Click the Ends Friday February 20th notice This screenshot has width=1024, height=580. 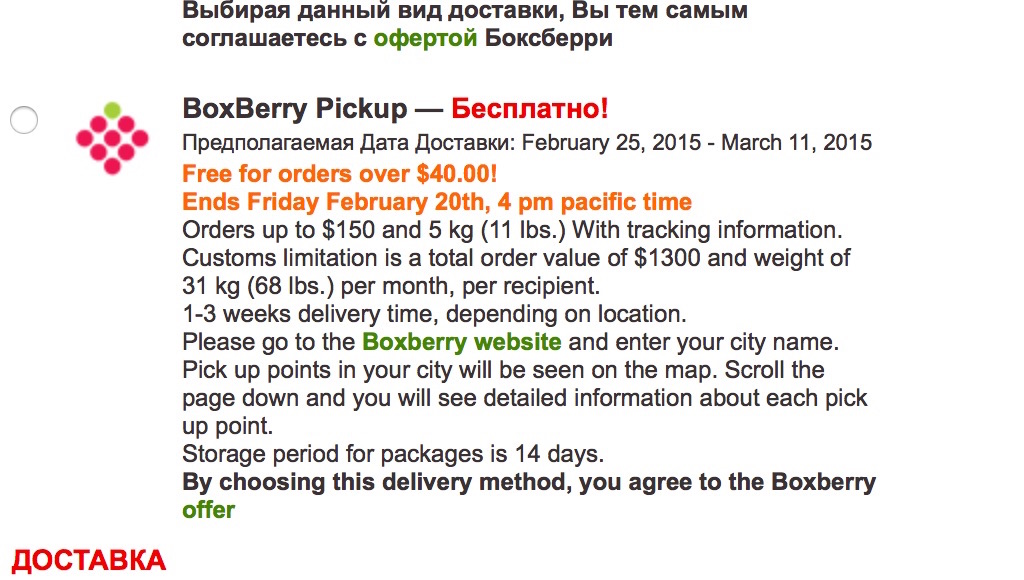pyautogui.click(x=437, y=202)
